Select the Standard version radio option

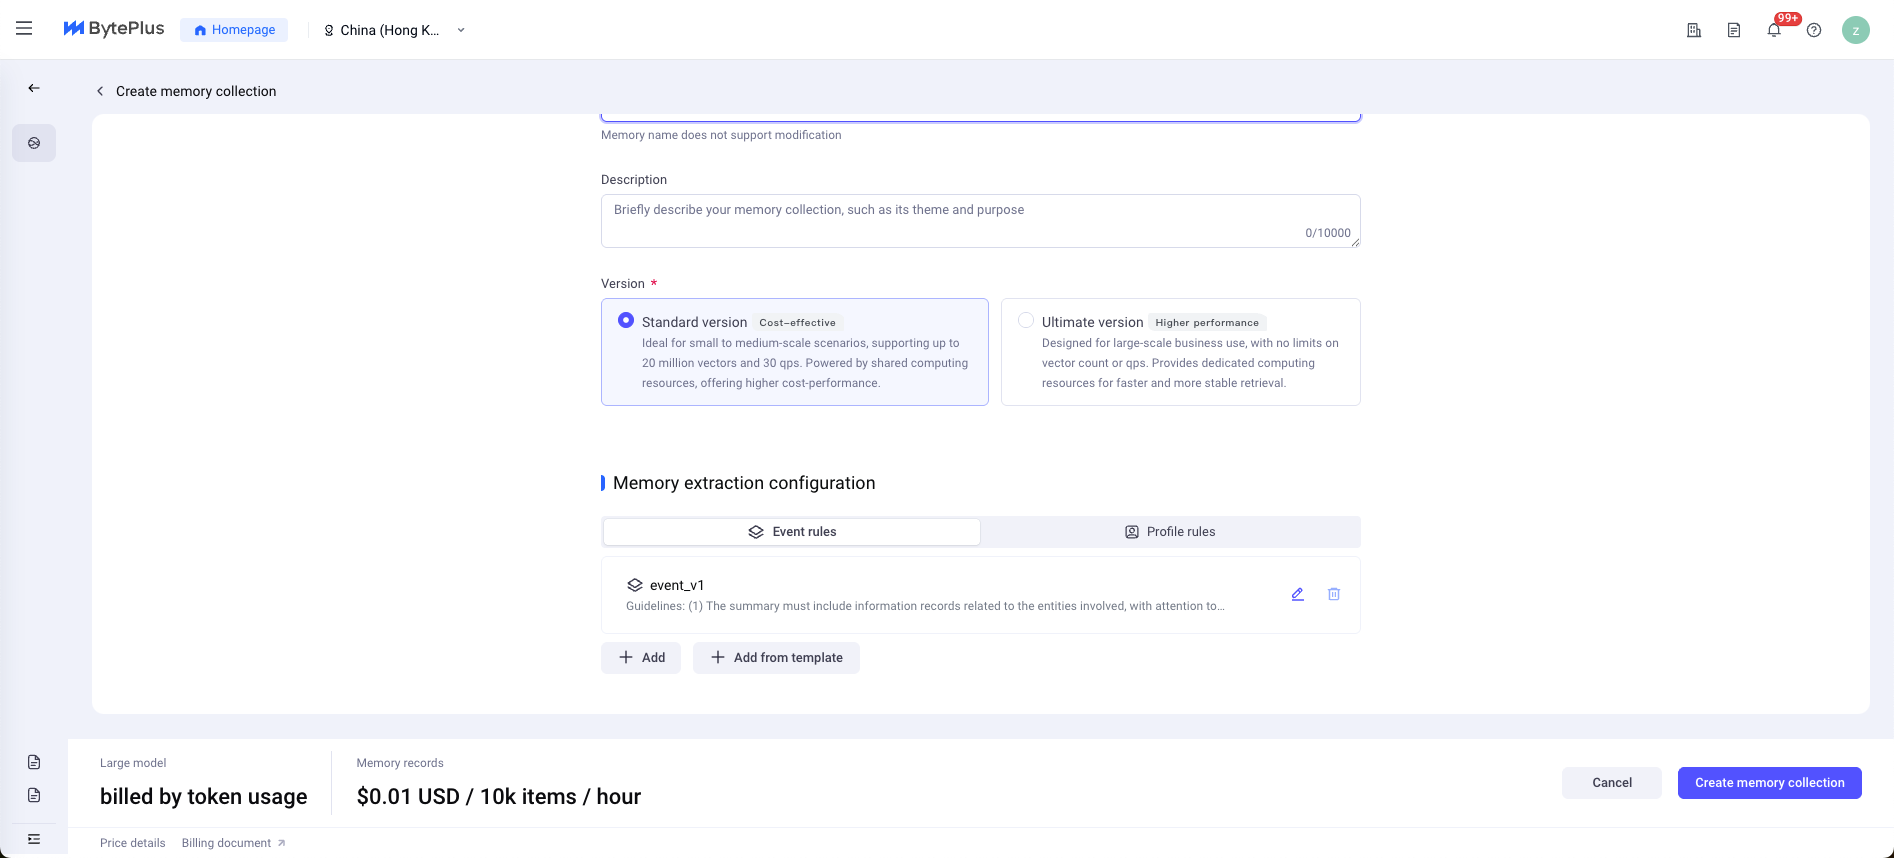[626, 321]
